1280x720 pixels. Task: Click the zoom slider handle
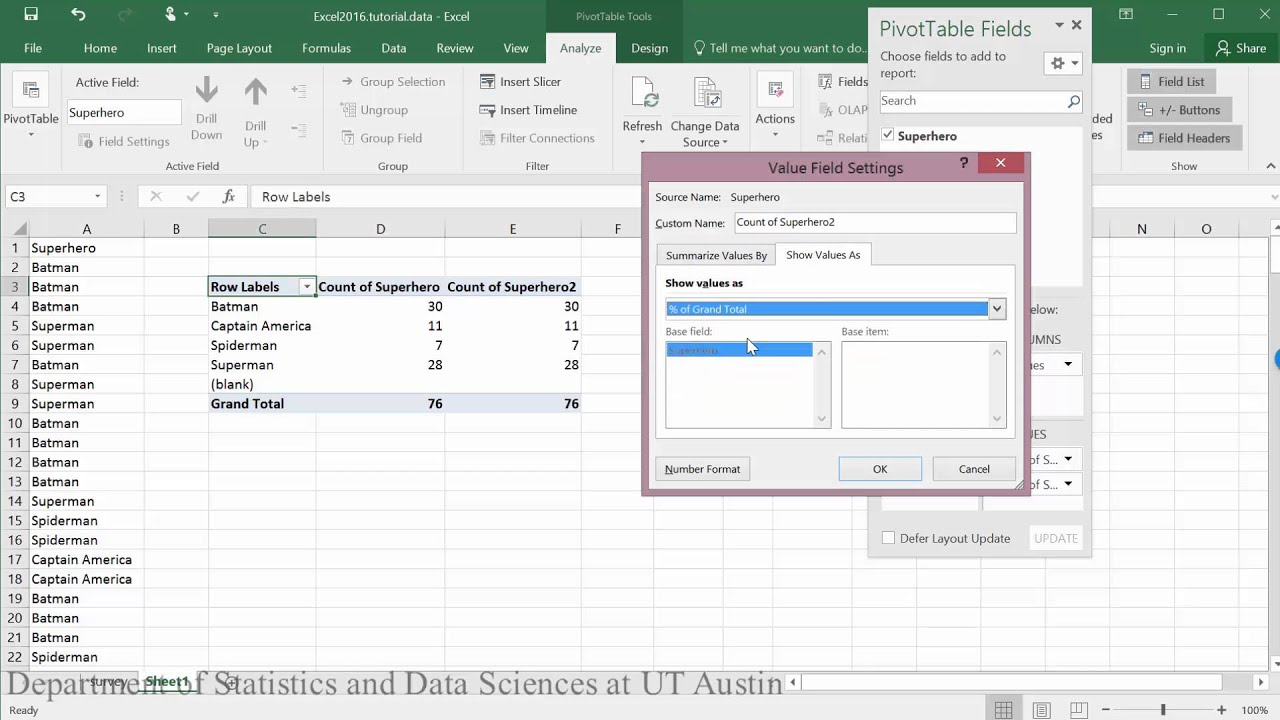pyautogui.click(x=1162, y=710)
